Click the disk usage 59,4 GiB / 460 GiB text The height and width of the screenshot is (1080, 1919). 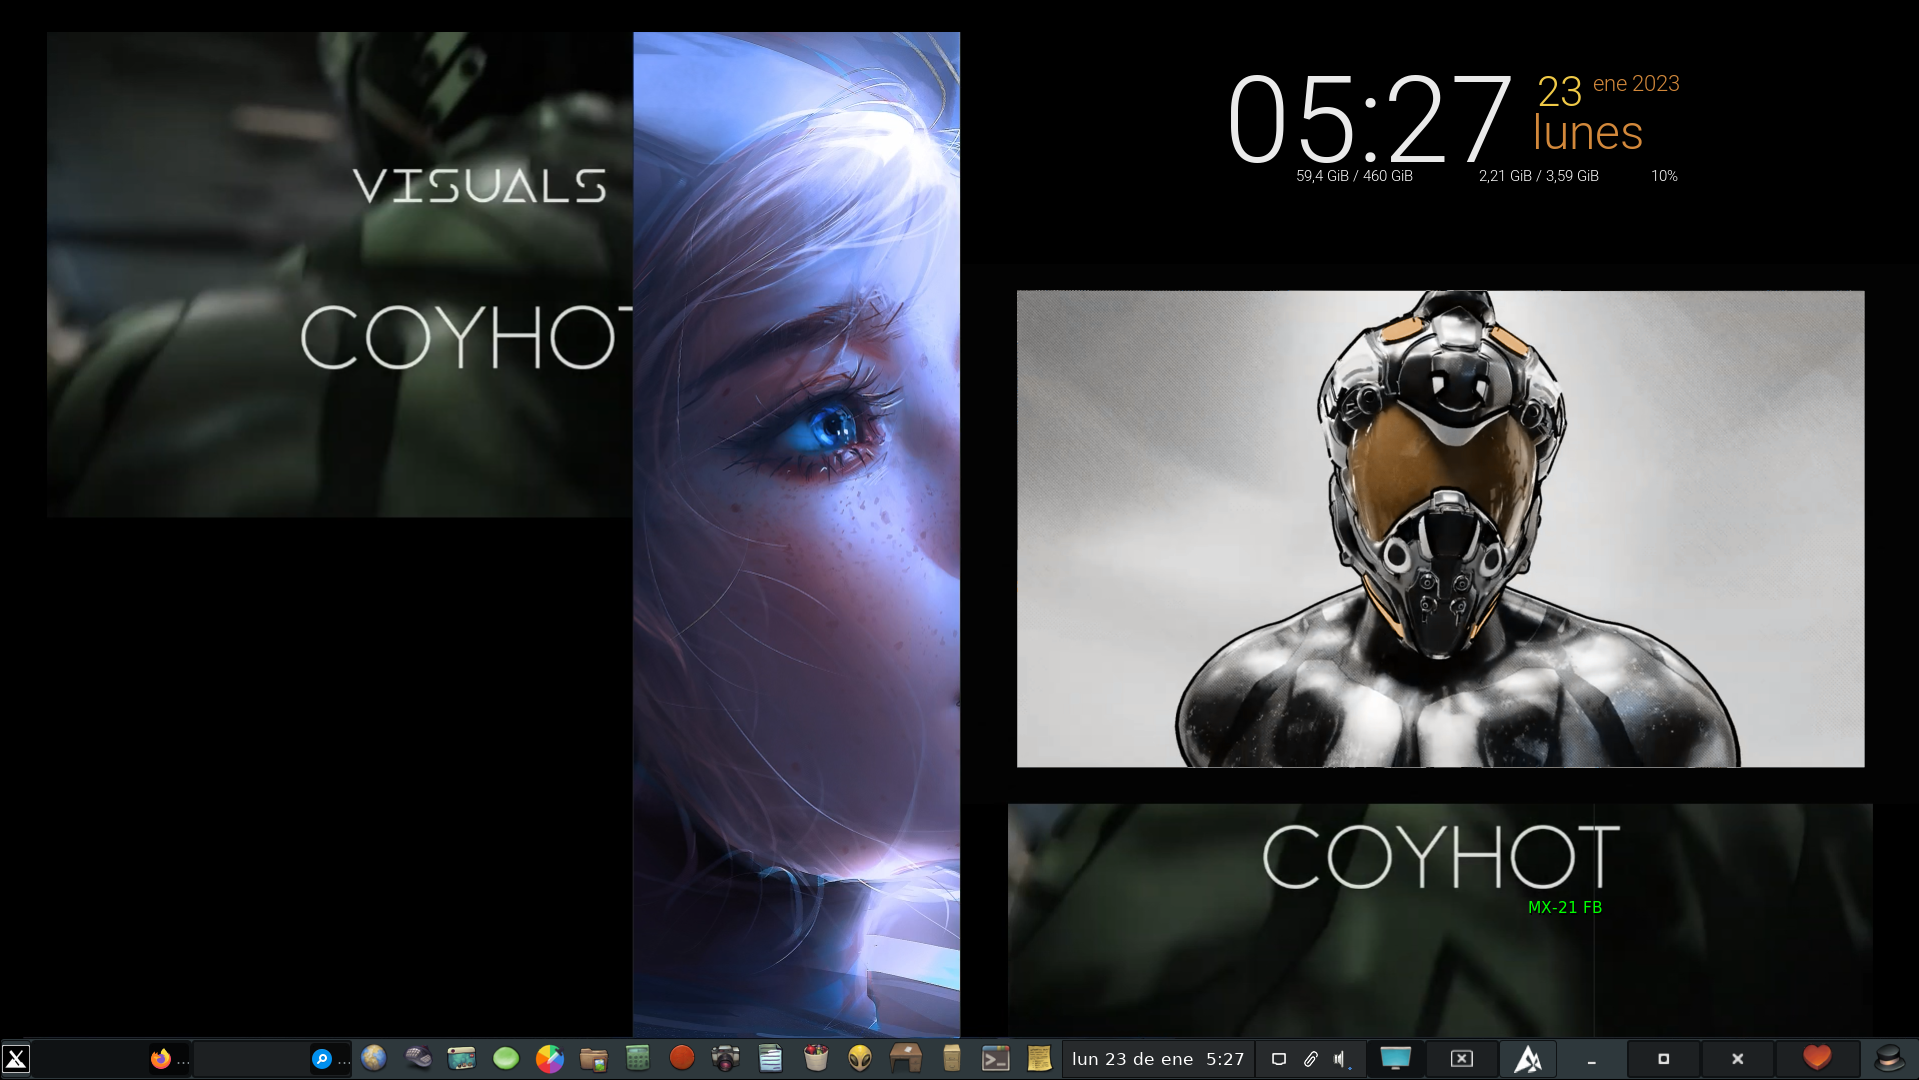[1354, 176]
